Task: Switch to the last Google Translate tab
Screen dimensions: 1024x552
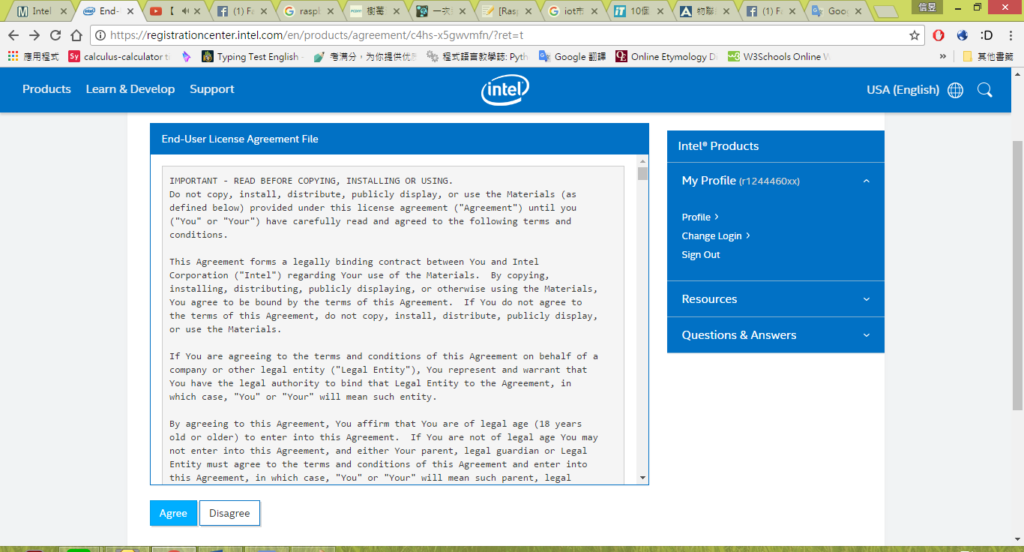Action: 839,11
